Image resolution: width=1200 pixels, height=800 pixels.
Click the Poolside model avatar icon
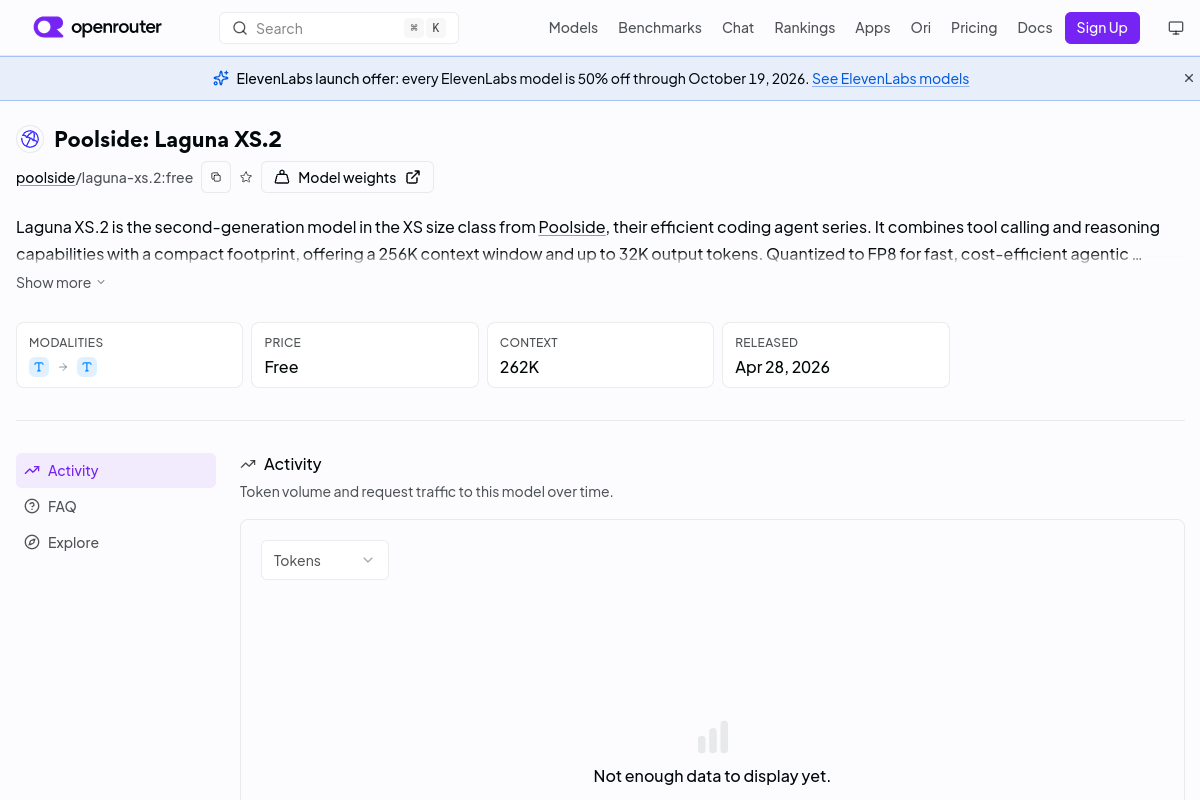30,139
